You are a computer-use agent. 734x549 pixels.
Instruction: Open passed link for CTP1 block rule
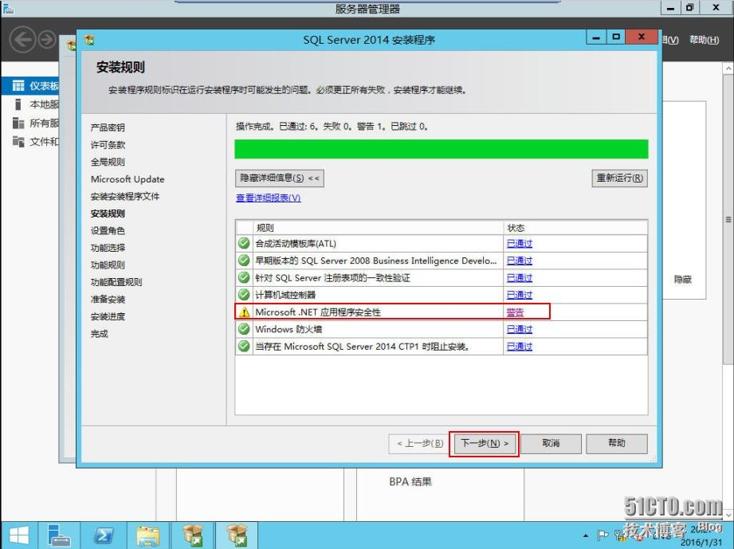coord(520,346)
